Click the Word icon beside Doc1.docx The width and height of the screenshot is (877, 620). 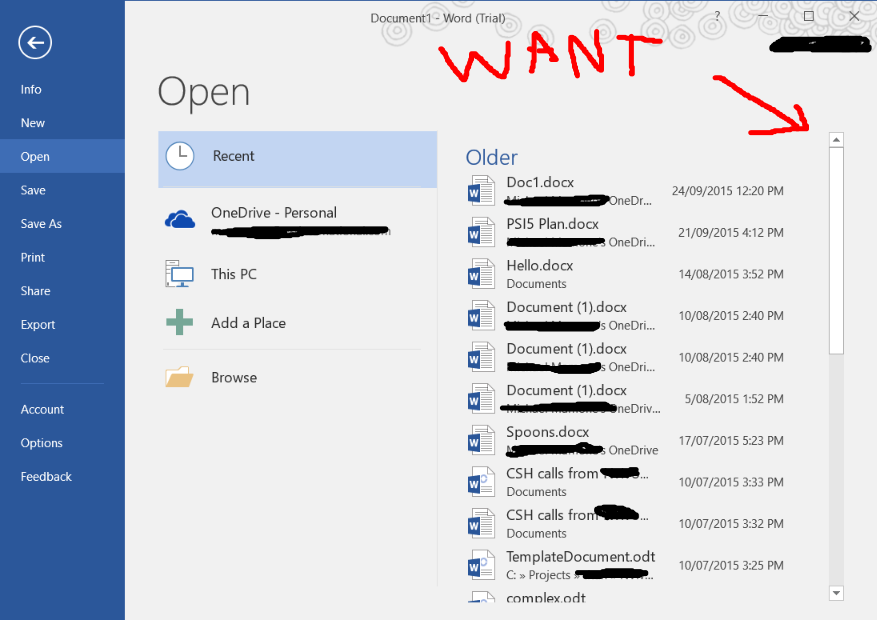click(481, 191)
